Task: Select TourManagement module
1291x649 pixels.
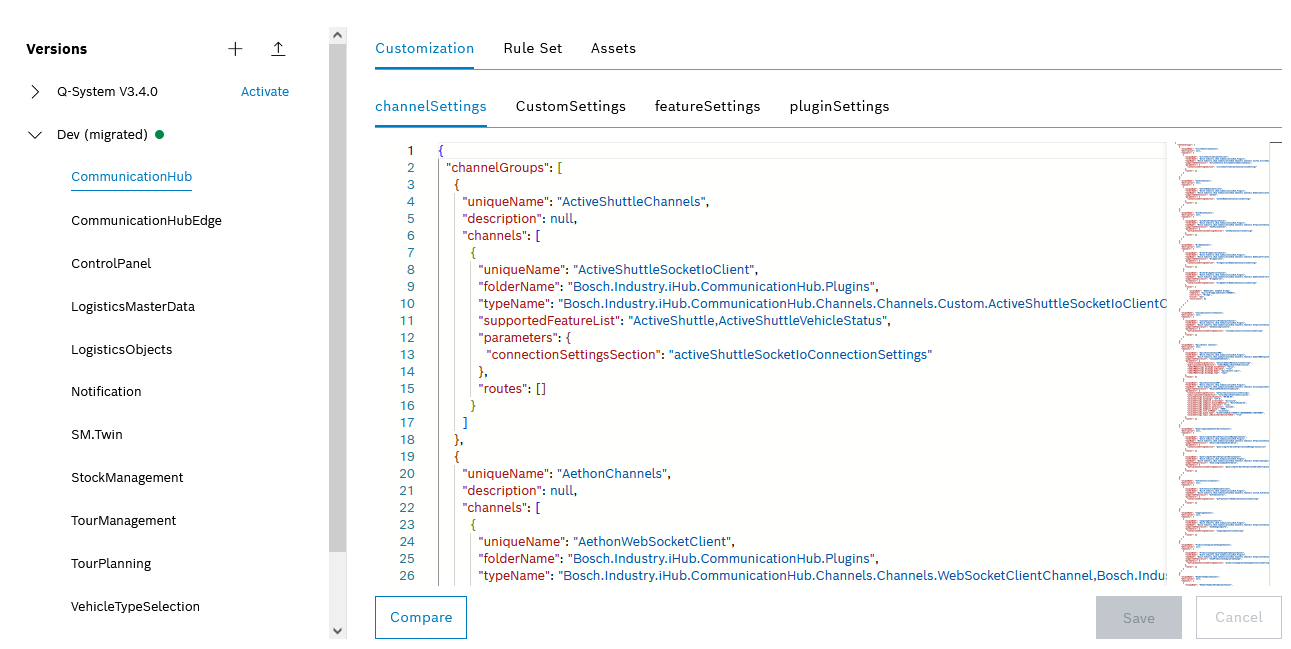Action: 123,521
